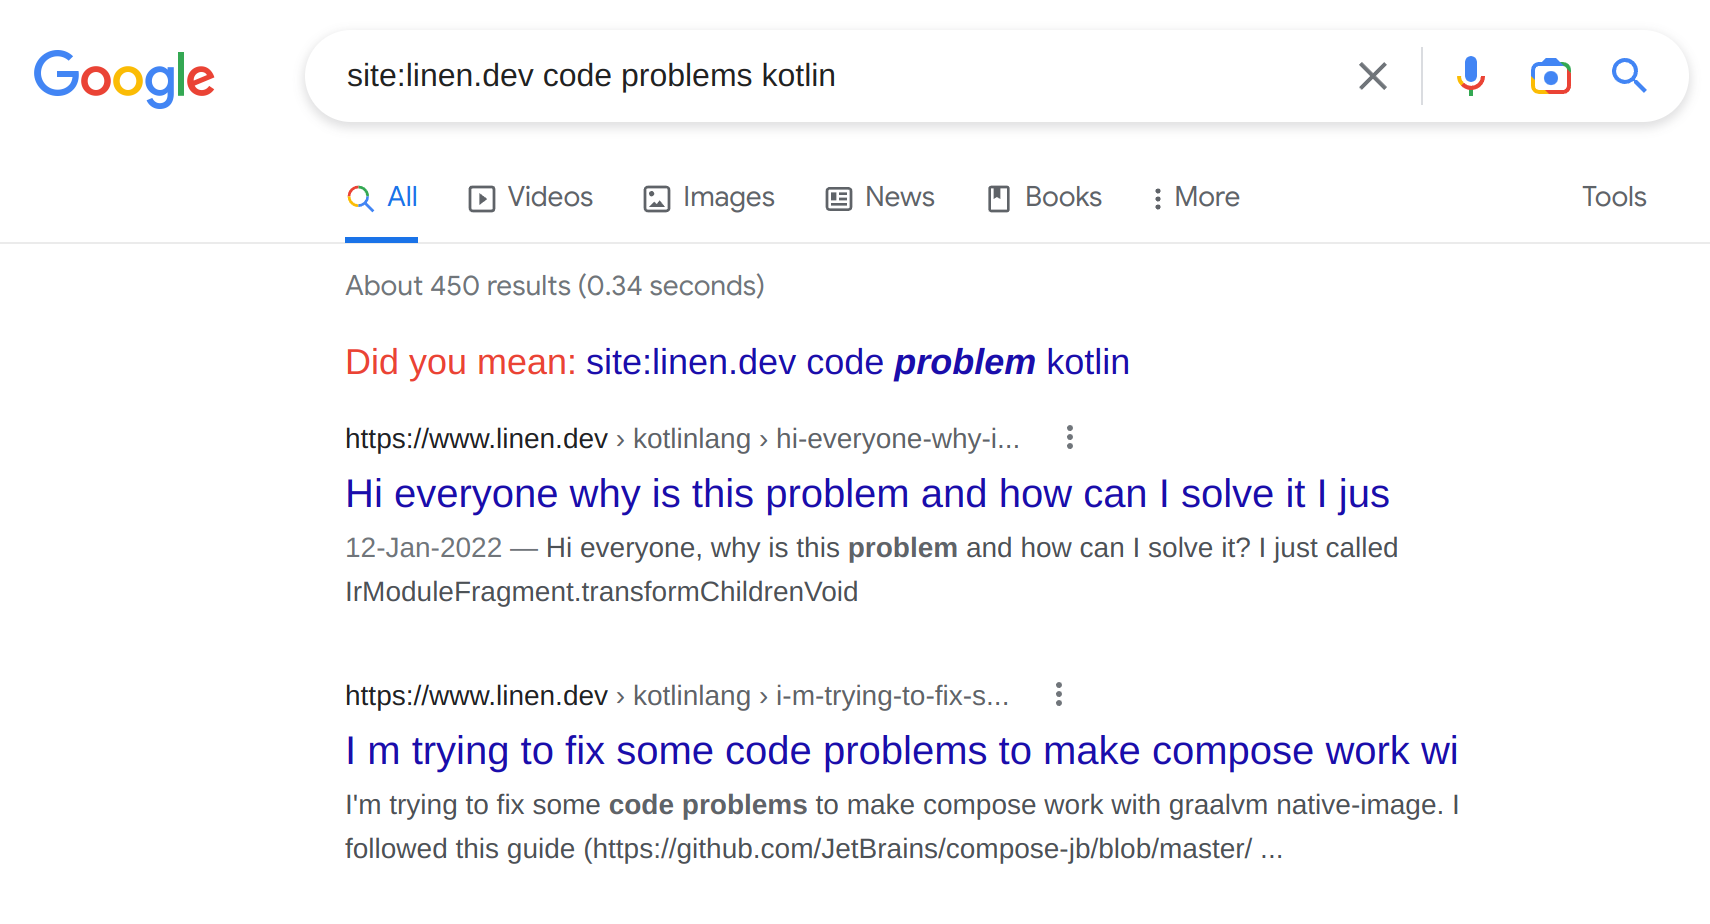Open the three-dot menu on the first result
Image resolution: width=1710 pixels, height=924 pixels.
(1069, 437)
